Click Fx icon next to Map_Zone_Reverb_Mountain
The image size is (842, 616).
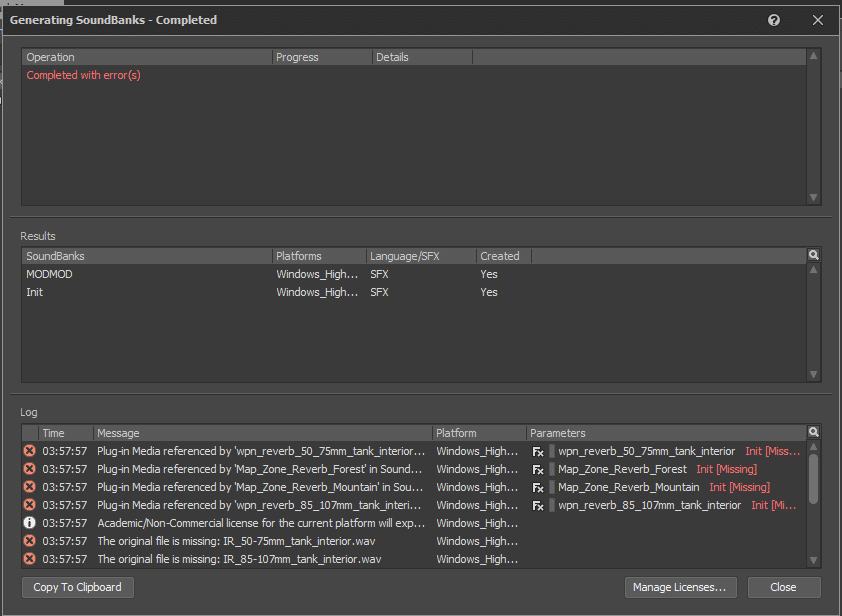pos(538,488)
